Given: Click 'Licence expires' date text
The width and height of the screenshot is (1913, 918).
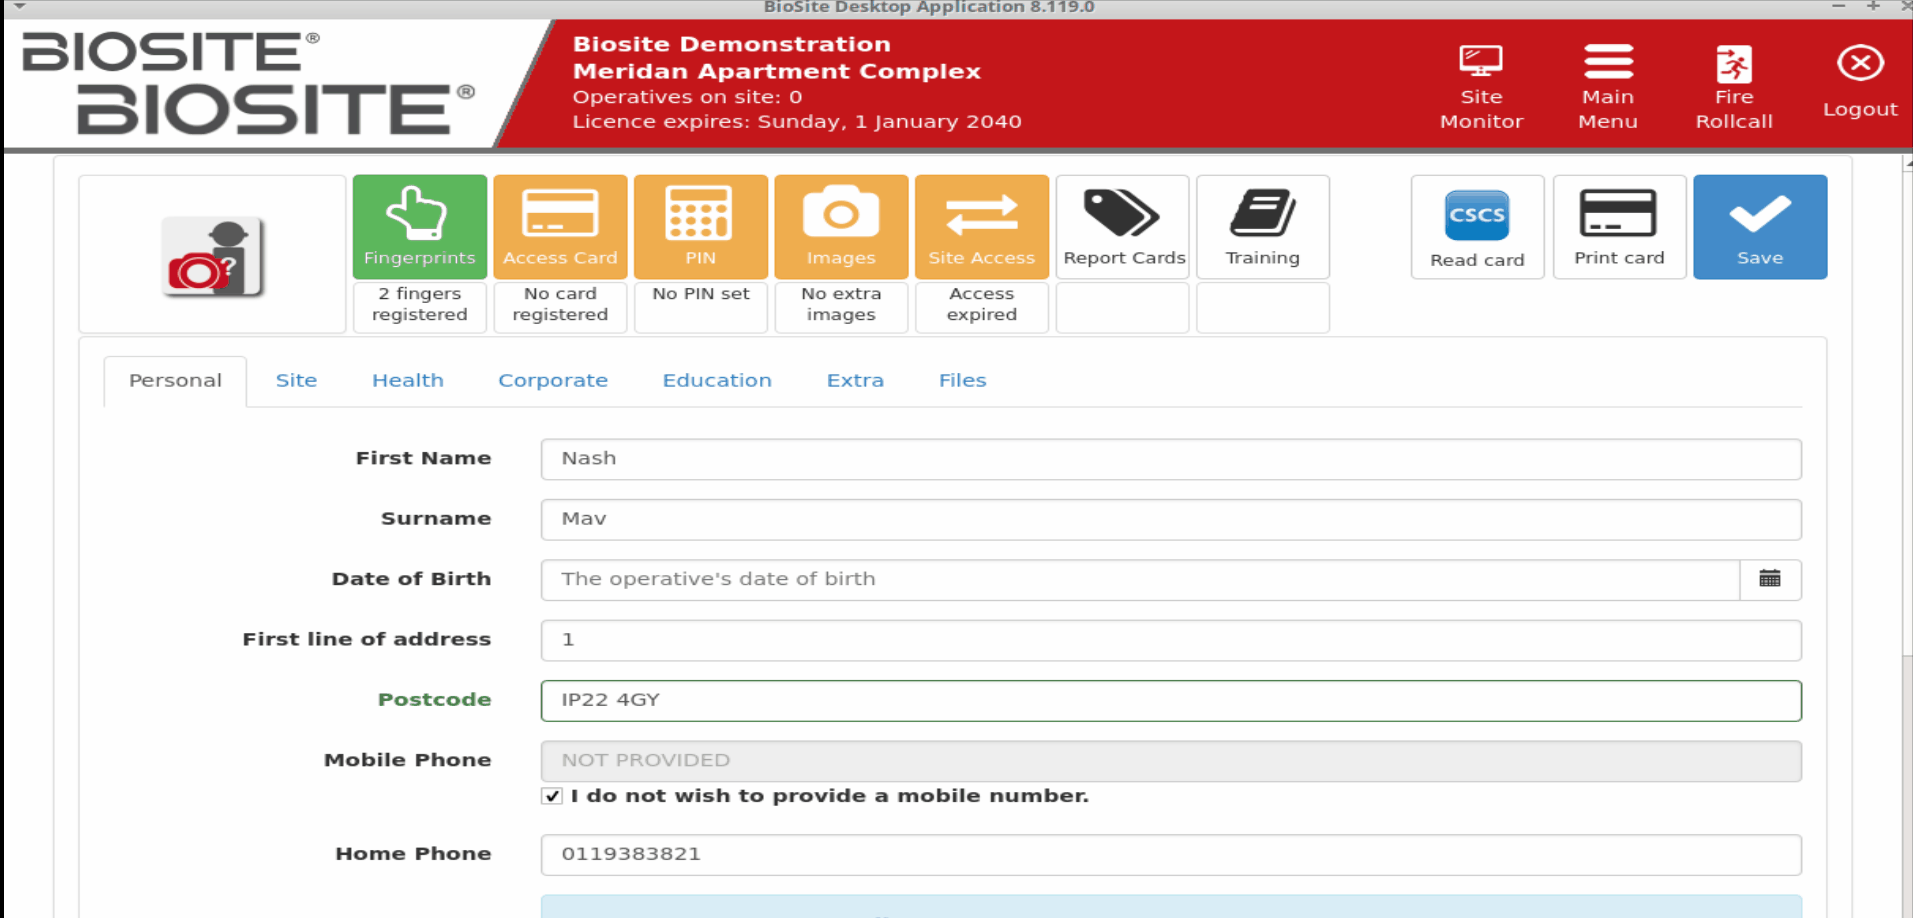Looking at the screenshot, I should point(797,122).
